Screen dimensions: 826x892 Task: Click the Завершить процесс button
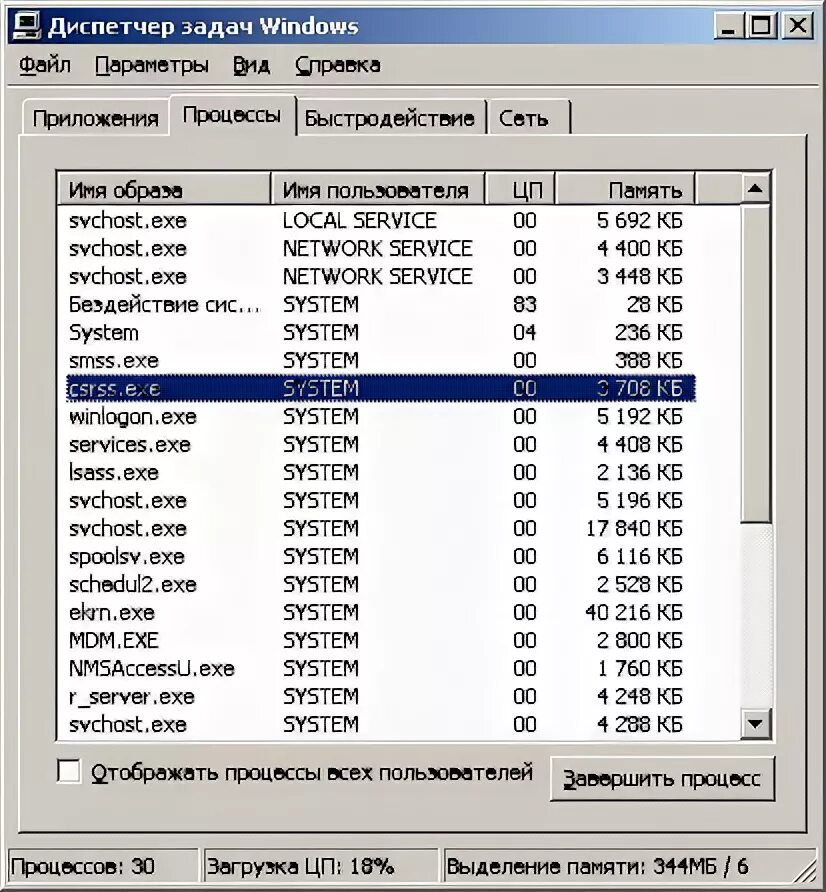[662, 778]
